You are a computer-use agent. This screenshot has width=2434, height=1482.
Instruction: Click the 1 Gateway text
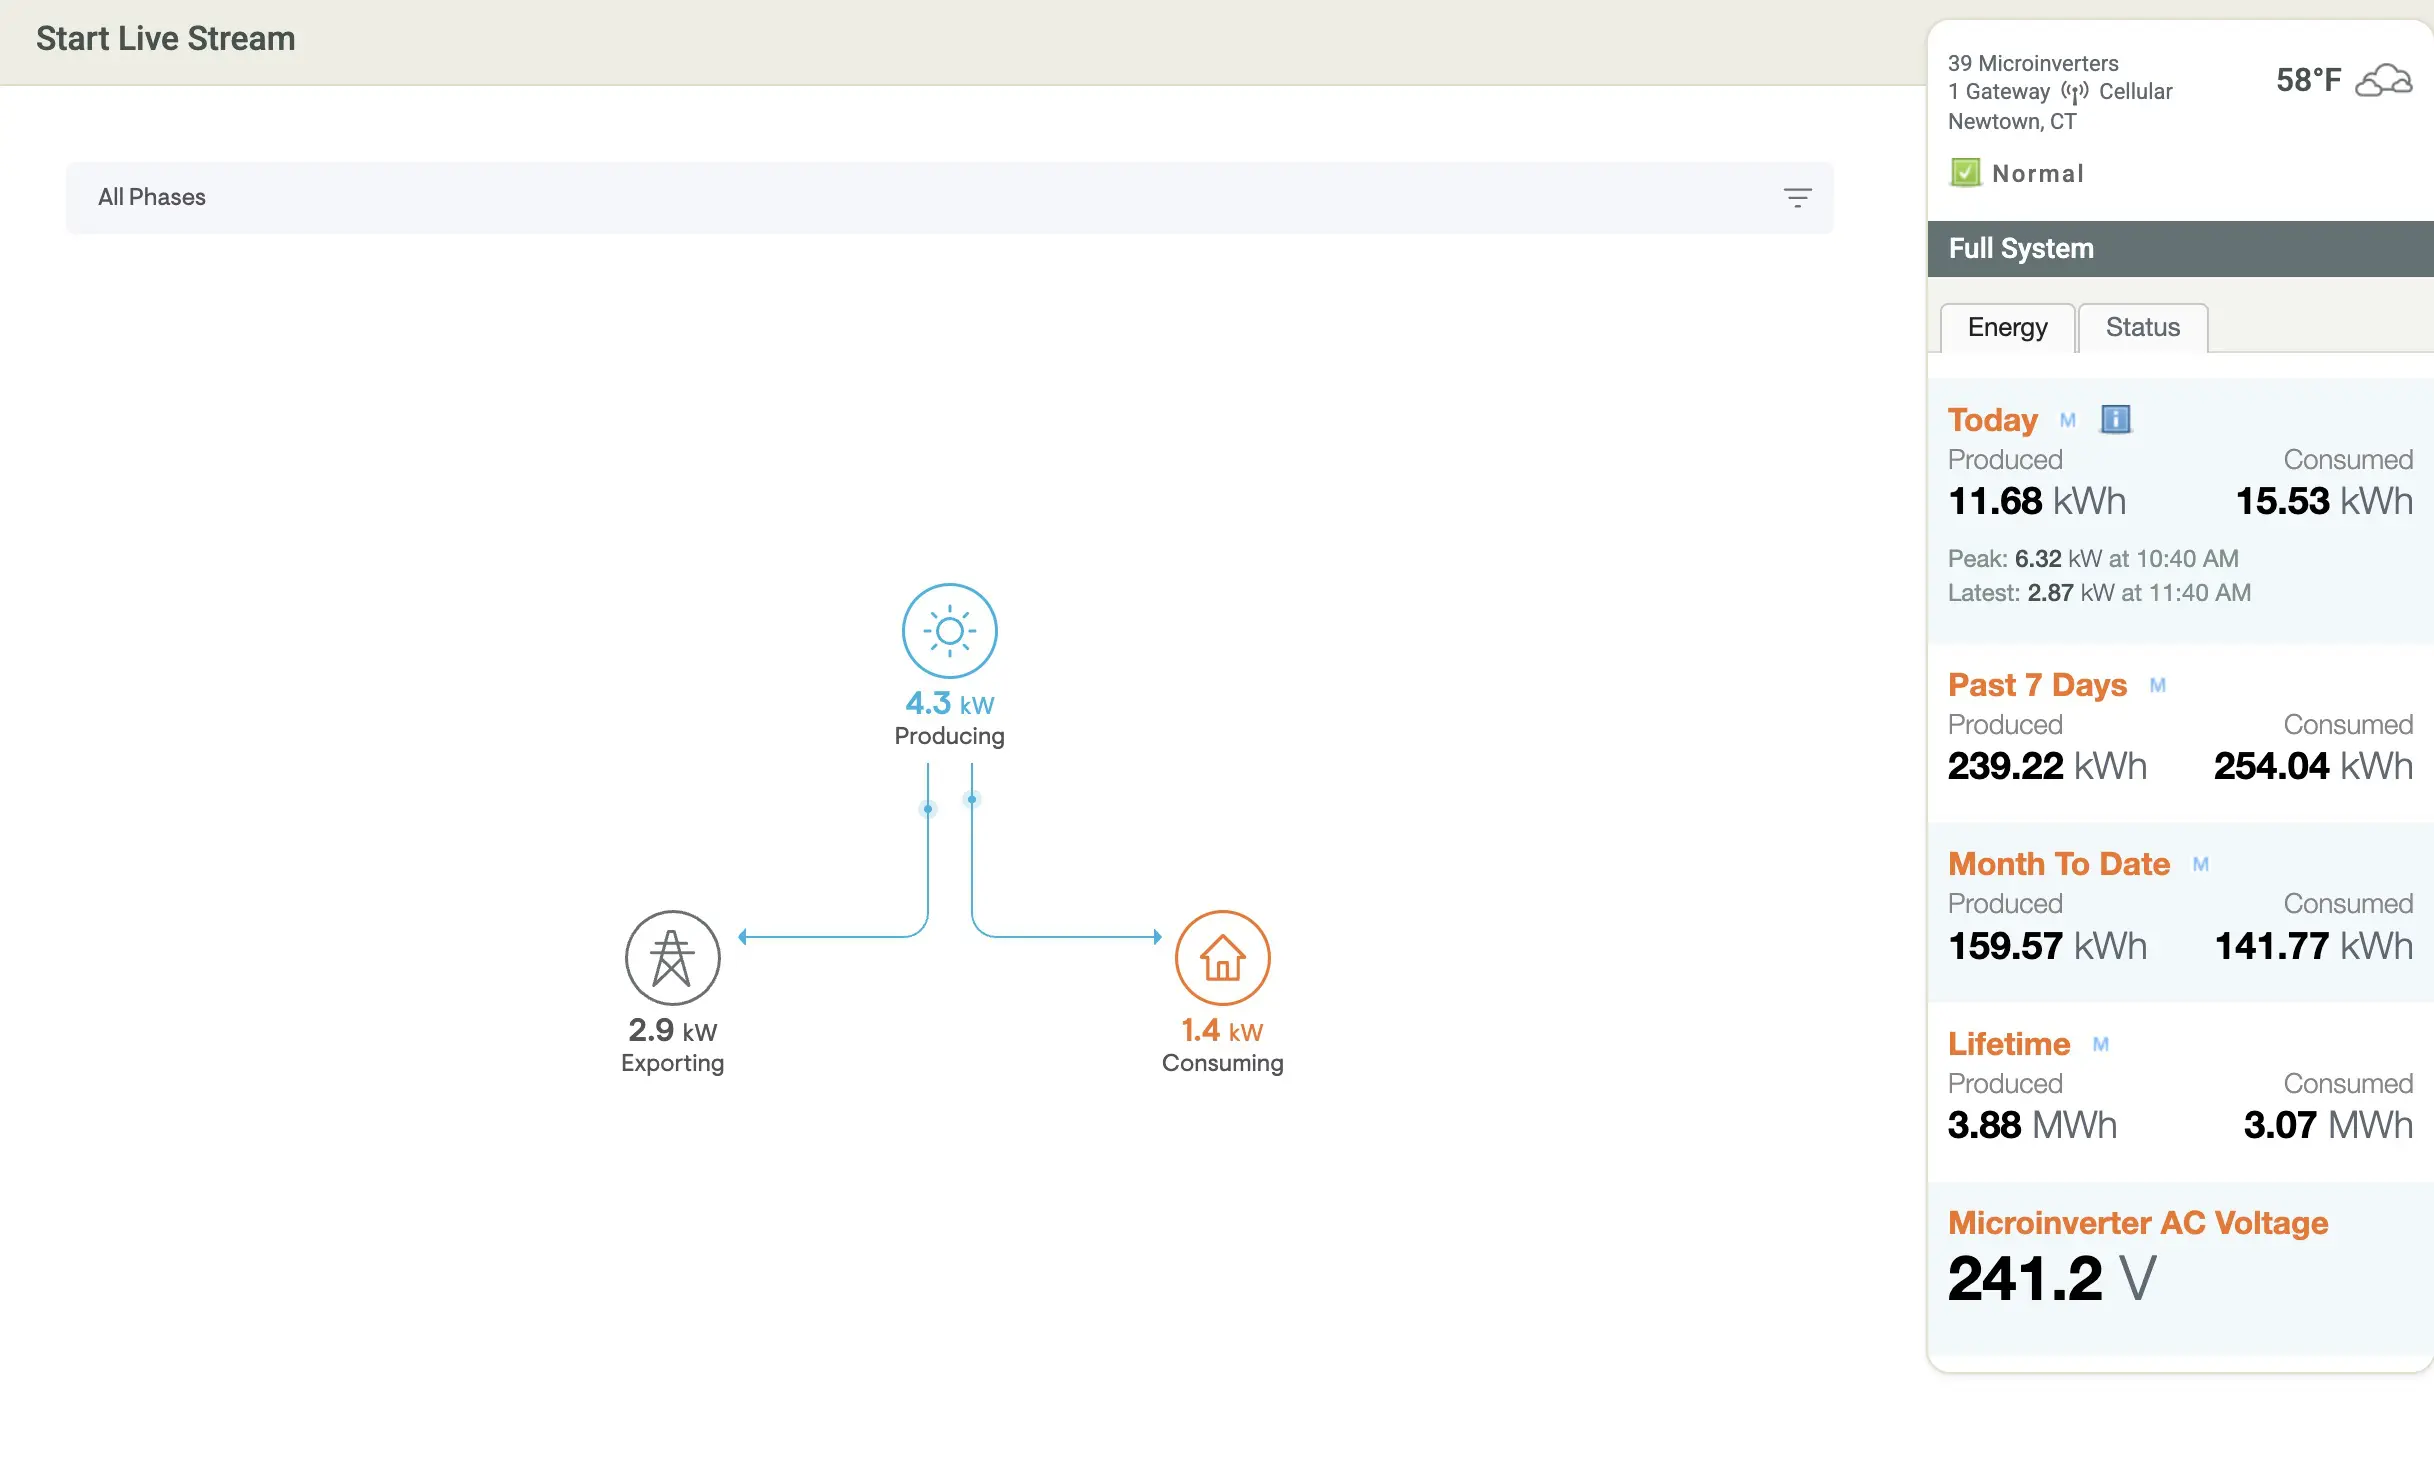point(1998,92)
